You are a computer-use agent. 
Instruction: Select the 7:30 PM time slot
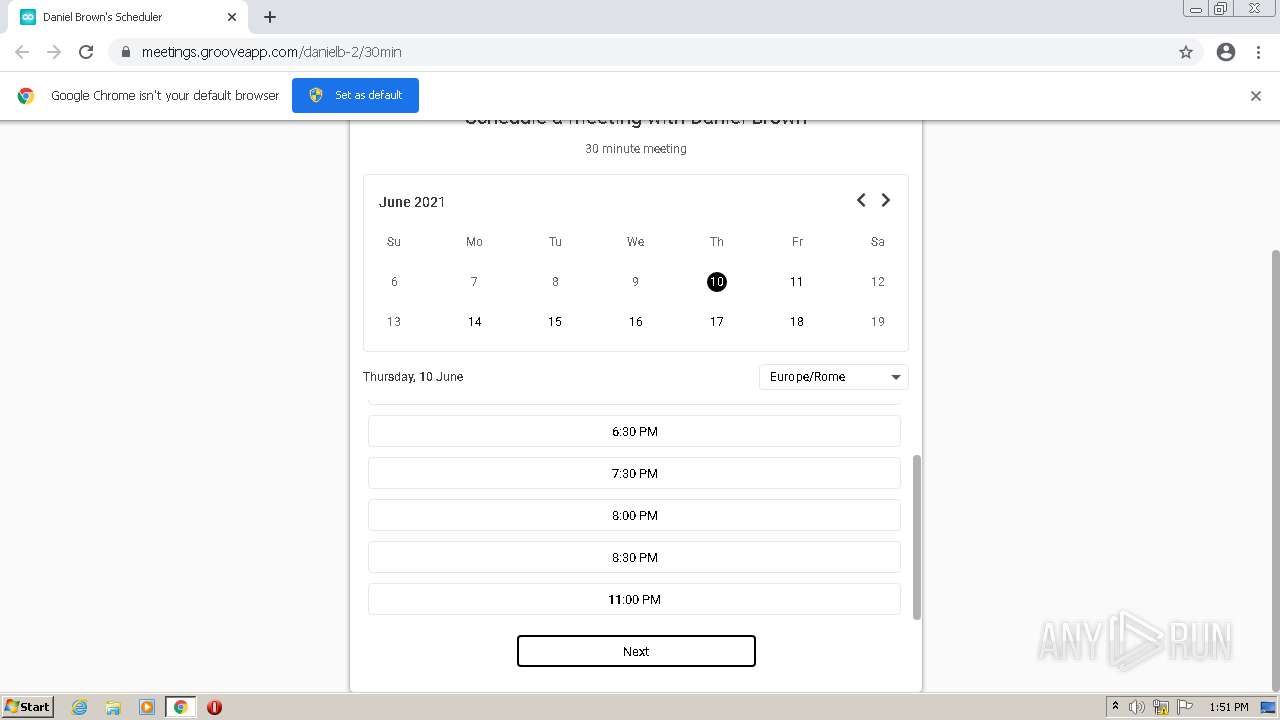(x=634, y=474)
